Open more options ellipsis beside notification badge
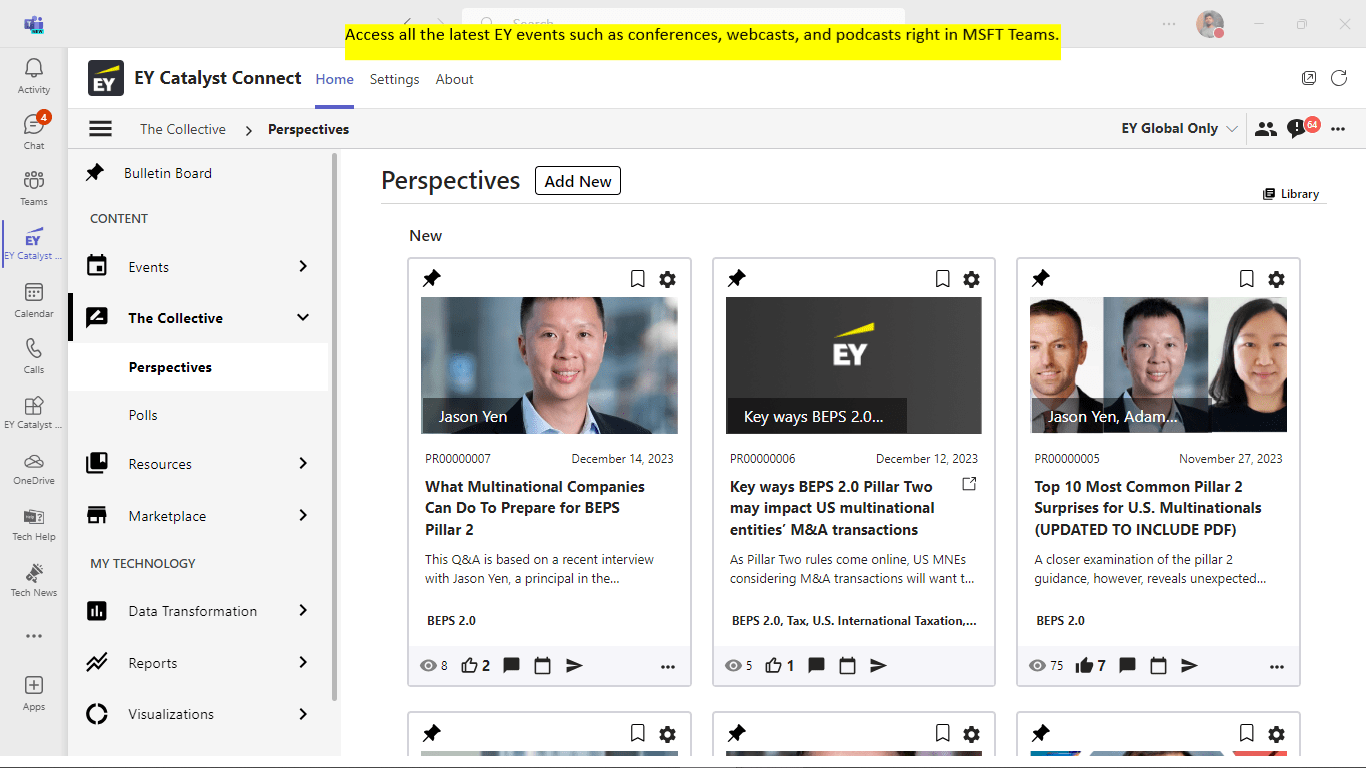This screenshot has width=1366, height=768. pos(1338,128)
